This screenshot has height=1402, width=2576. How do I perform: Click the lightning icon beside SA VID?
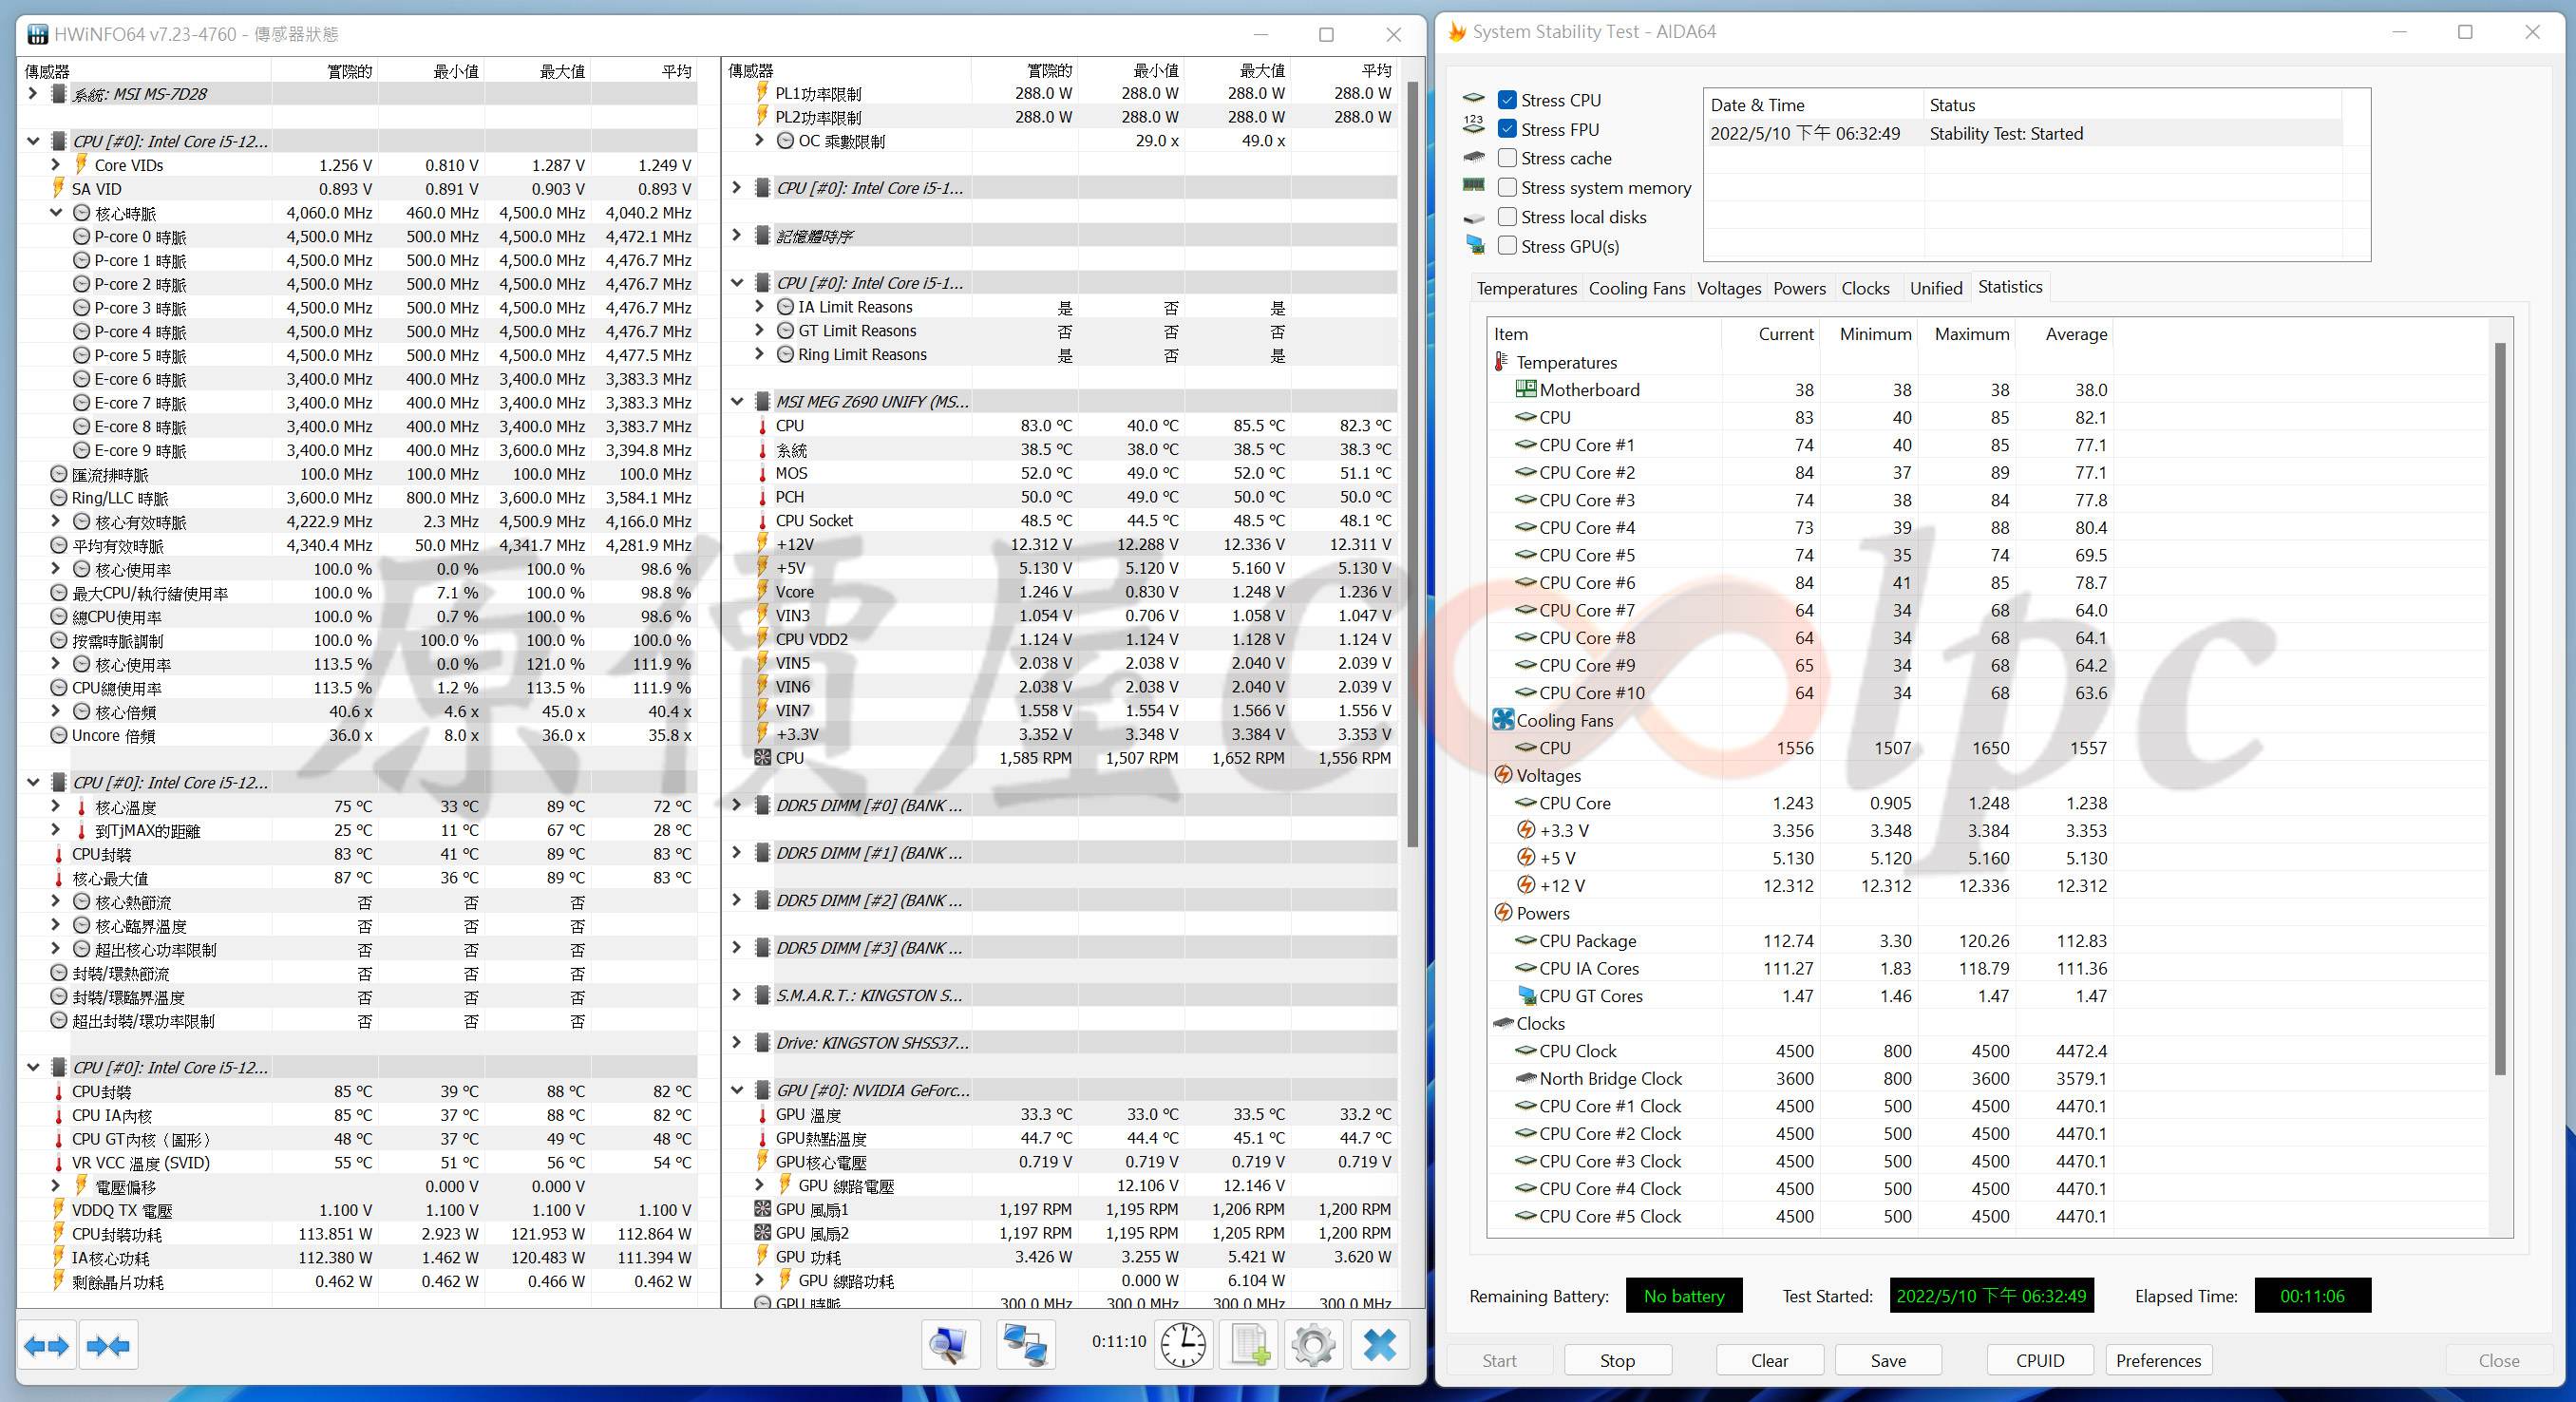point(59,188)
